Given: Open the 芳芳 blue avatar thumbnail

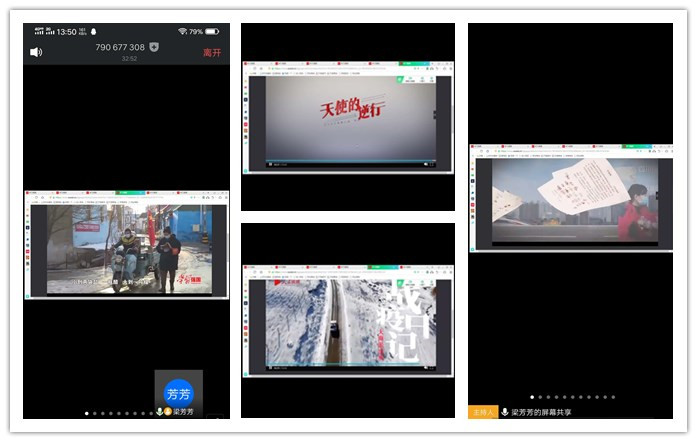Looking at the screenshot, I should (x=178, y=393).
